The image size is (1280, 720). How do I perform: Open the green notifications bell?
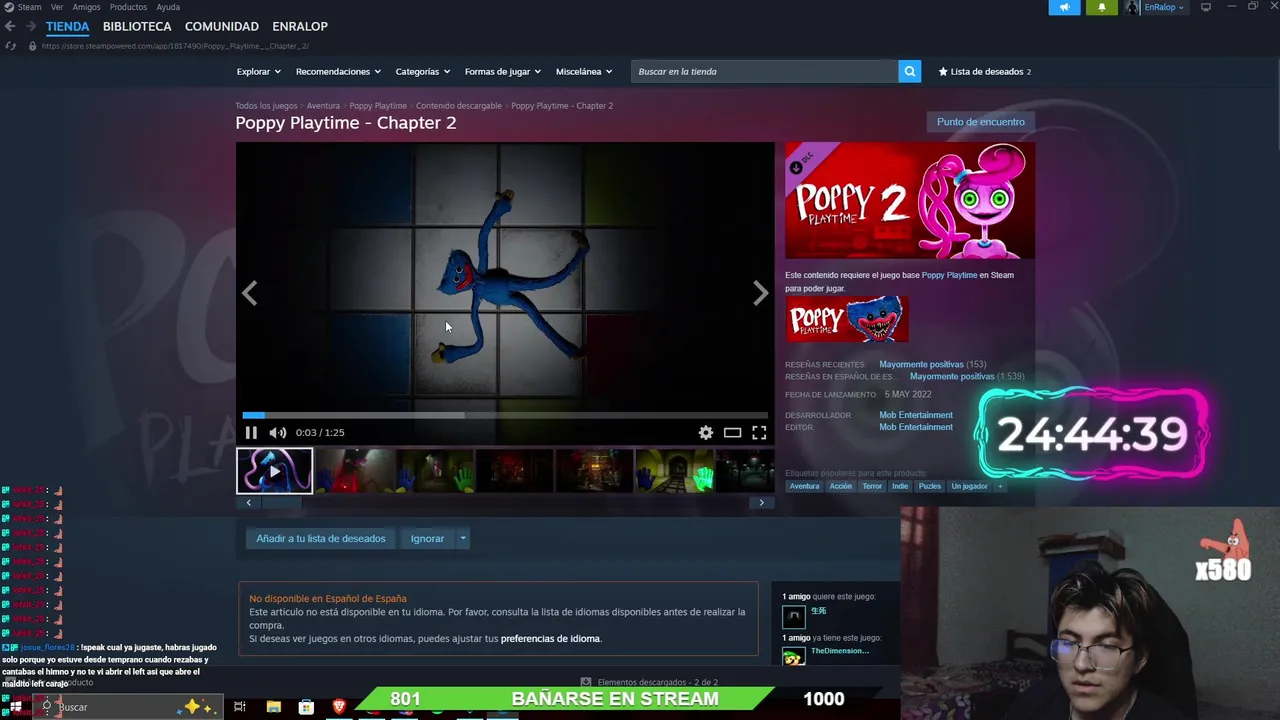1102,7
